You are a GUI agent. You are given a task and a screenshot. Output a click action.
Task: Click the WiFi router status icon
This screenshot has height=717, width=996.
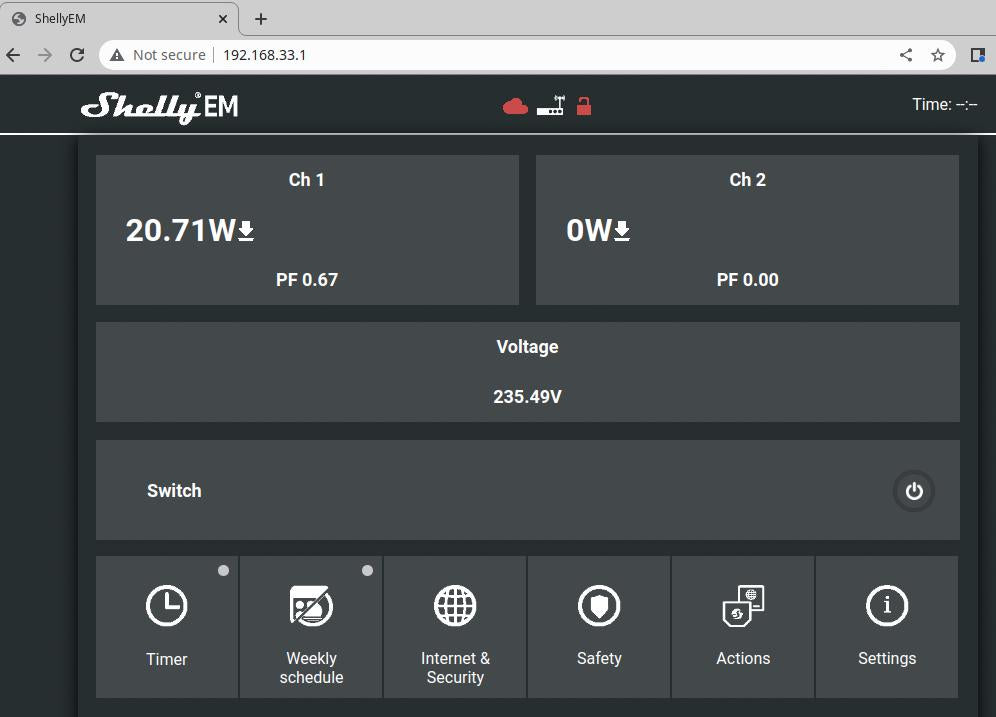[x=550, y=106]
